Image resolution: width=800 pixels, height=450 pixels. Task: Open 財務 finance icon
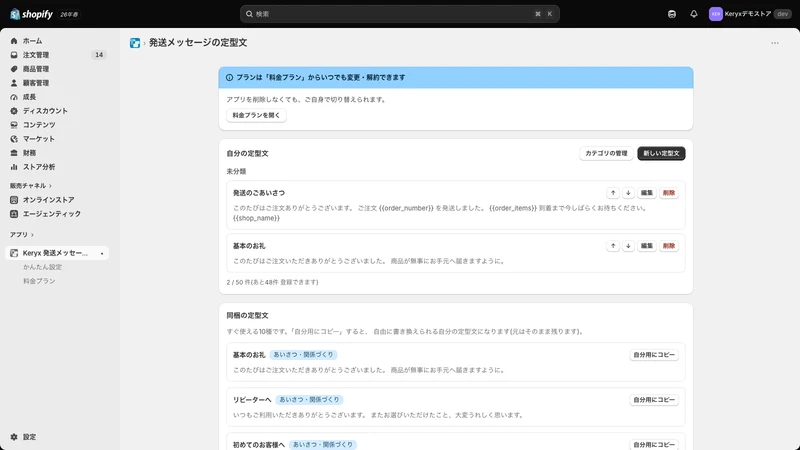click(14, 153)
